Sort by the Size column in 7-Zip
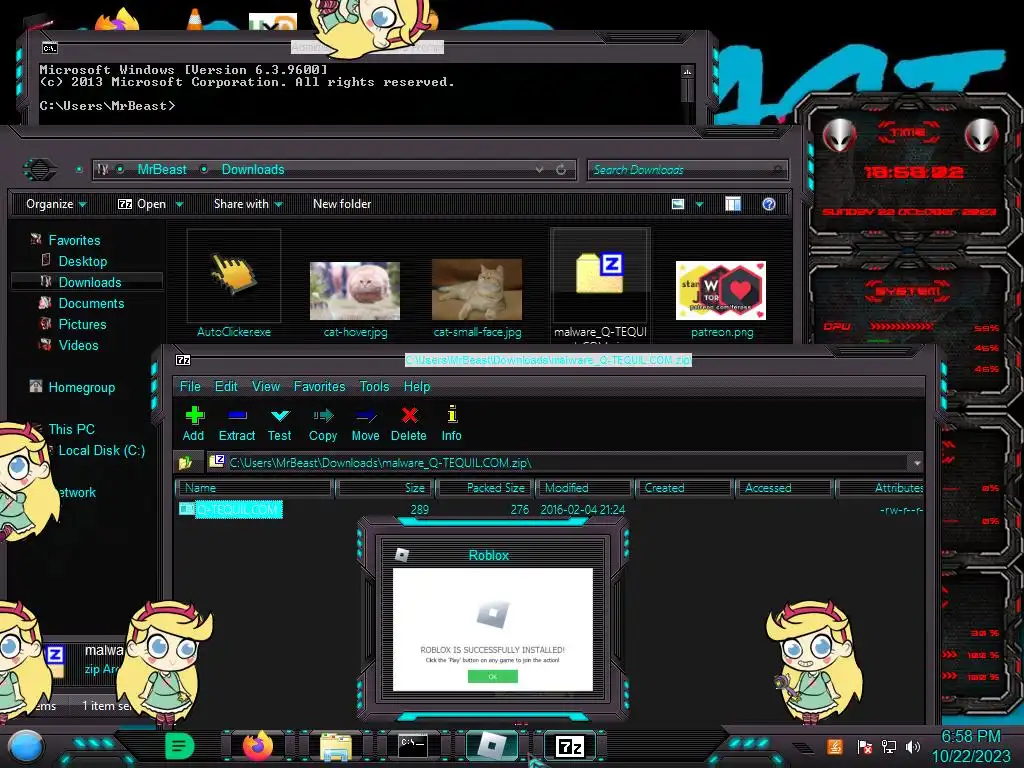Viewport: 1024px width, 768px height. 385,488
